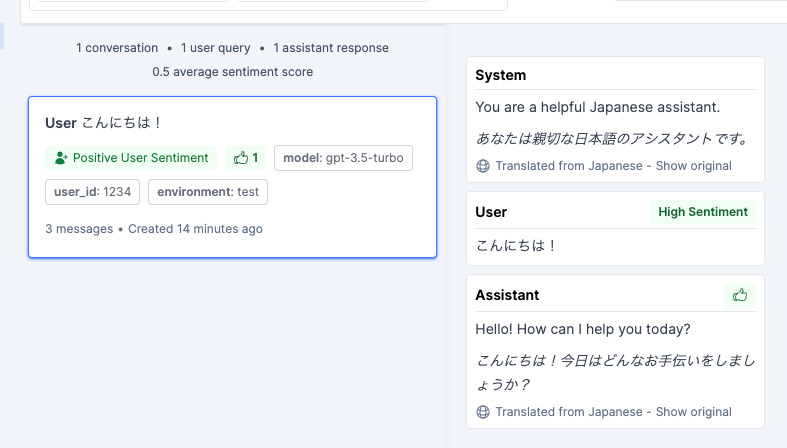Click the '3 messages' text in card
Image resolution: width=787 pixels, height=448 pixels.
[79, 229]
